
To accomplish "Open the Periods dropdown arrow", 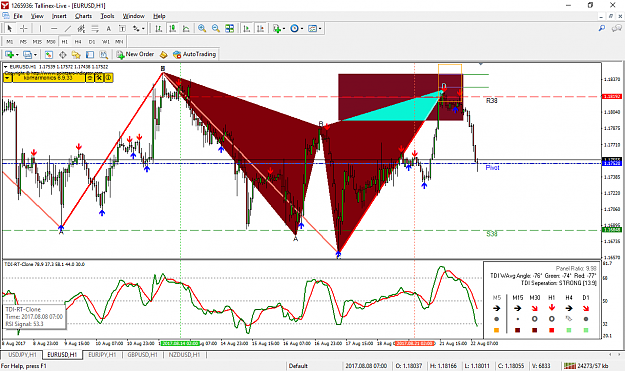I will [302, 29].
